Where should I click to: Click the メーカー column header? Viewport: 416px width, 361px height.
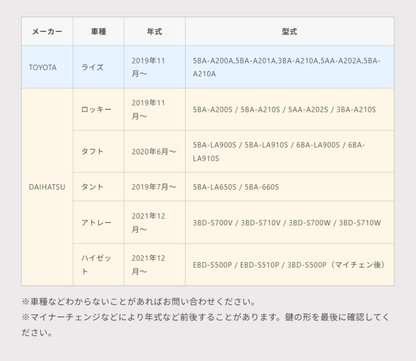point(47,32)
